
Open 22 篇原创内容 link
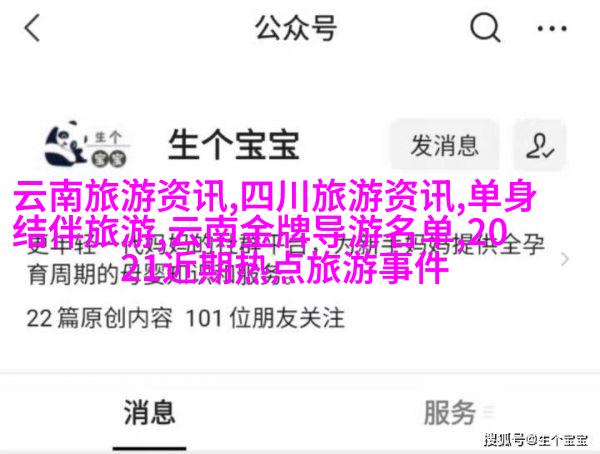[99, 318]
